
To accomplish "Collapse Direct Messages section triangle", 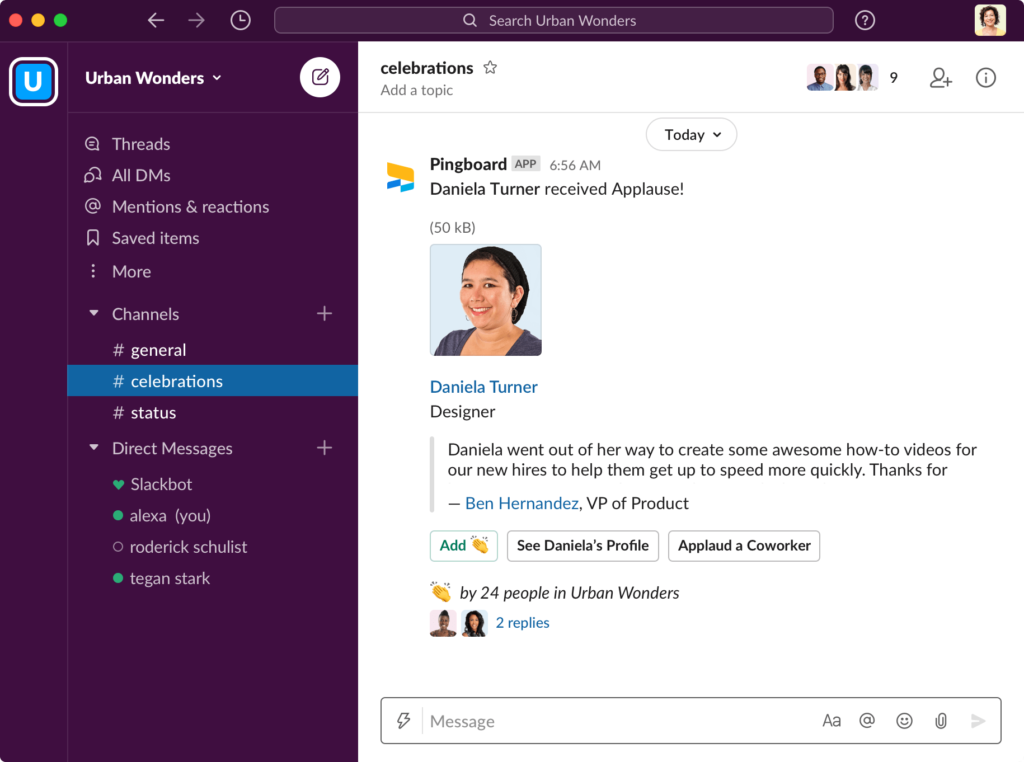I will click(x=94, y=447).
